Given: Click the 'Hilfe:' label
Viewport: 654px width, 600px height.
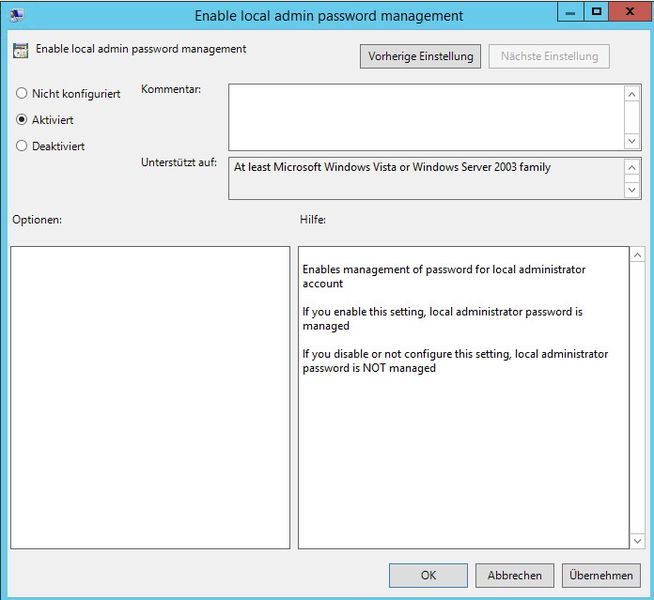Looking at the screenshot, I should pos(313,219).
